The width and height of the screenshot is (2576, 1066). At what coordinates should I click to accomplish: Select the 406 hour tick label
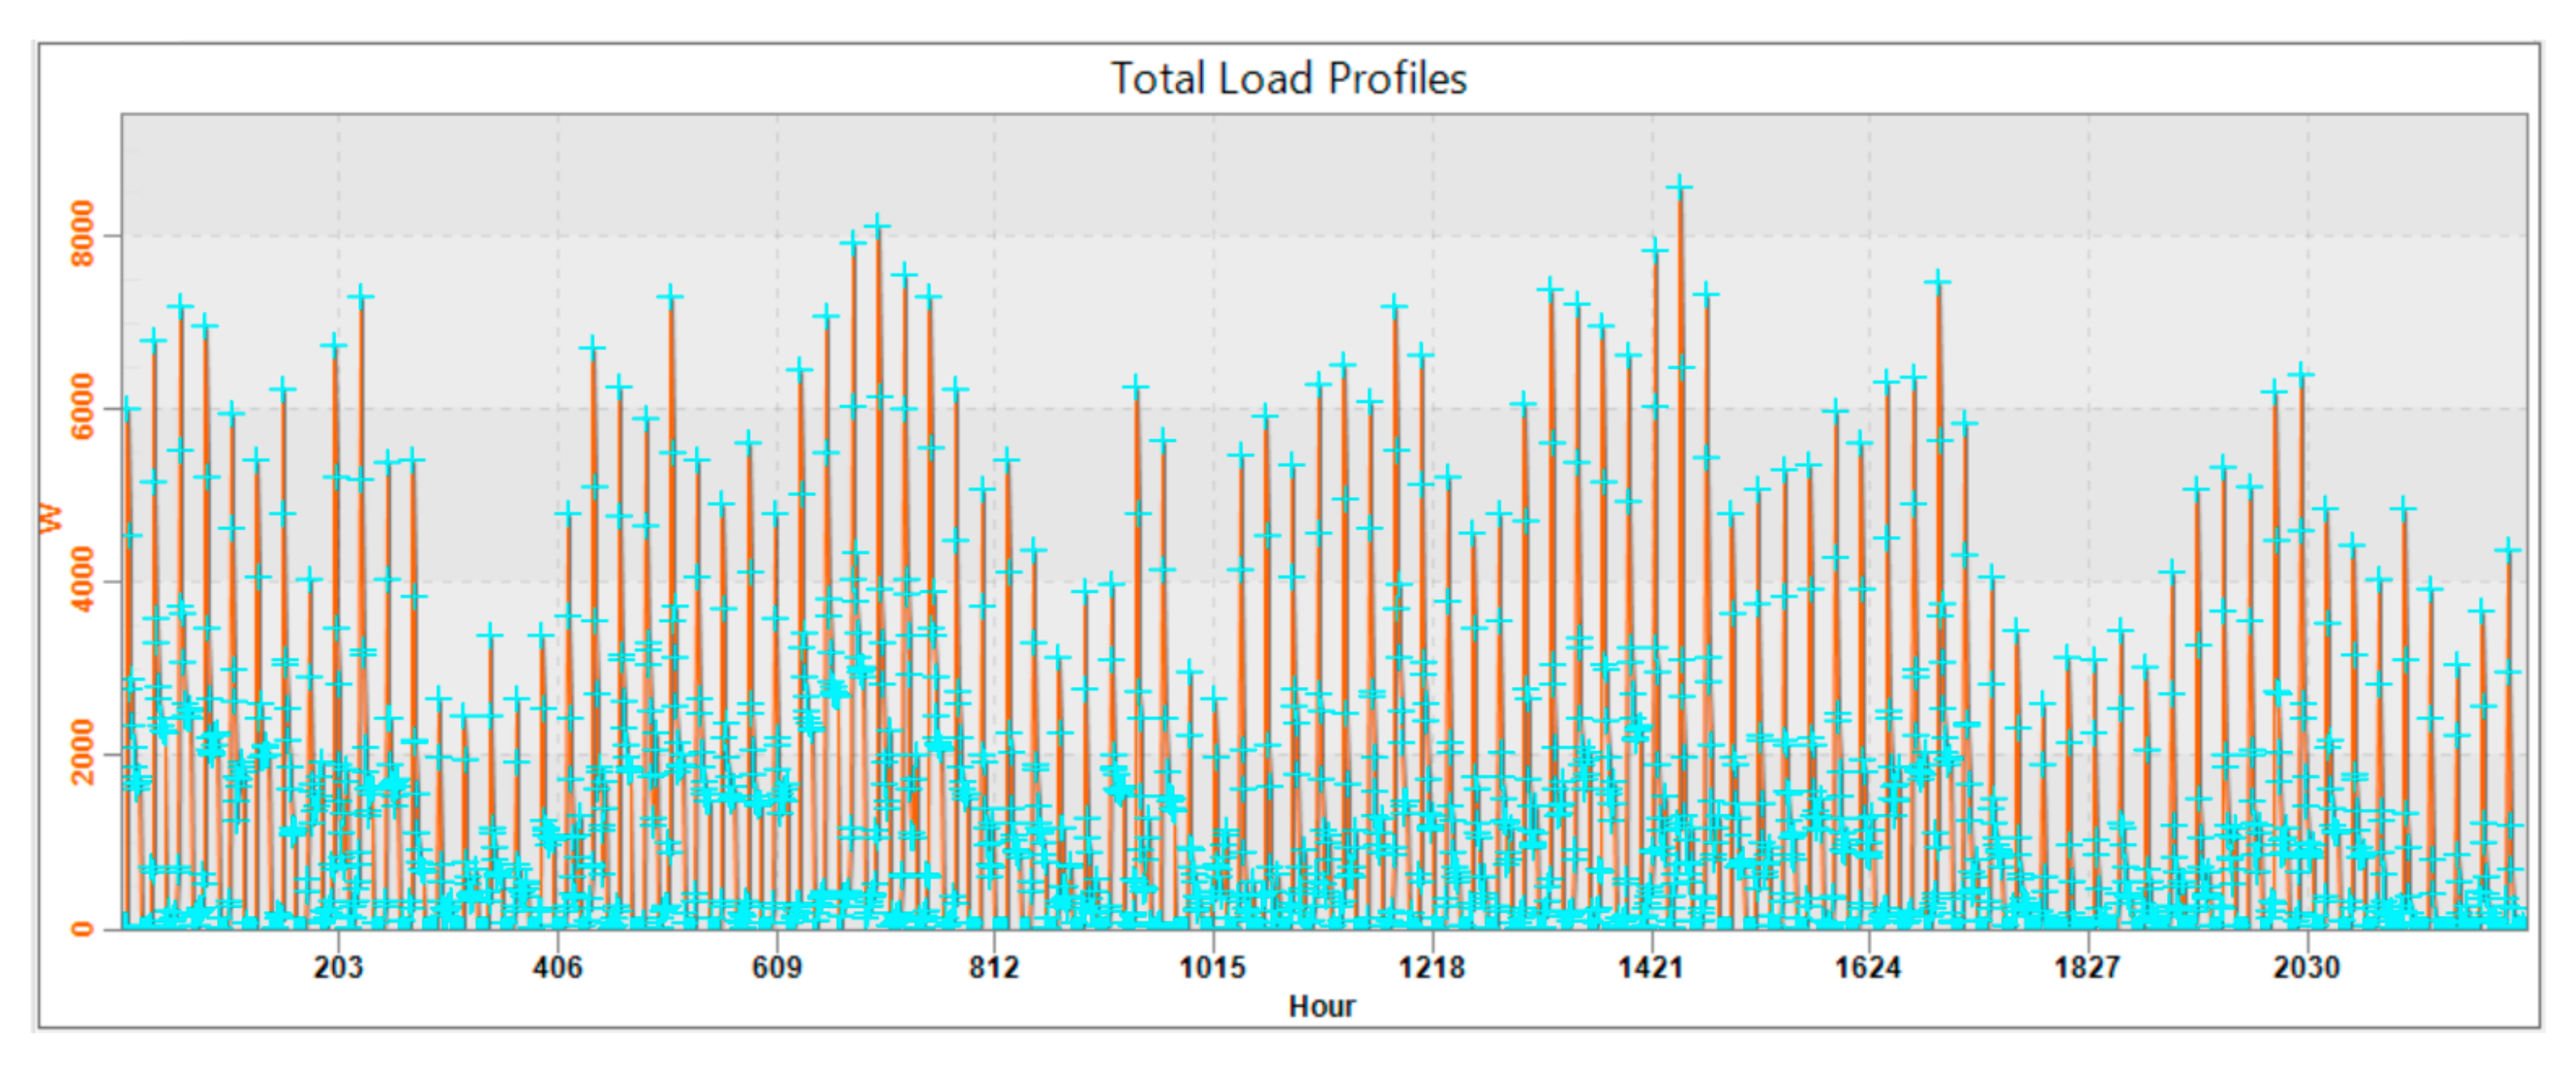pyautogui.click(x=557, y=967)
